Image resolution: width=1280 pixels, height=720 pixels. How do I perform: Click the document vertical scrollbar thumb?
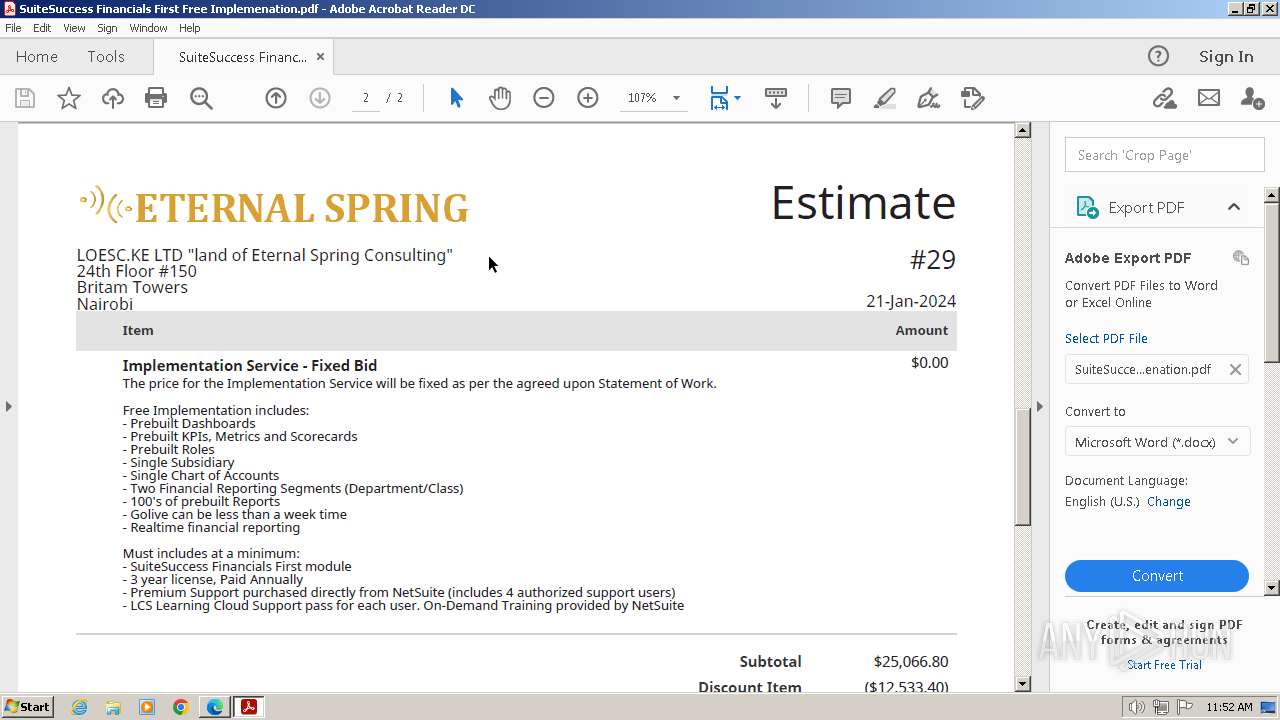click(1022, 467)
